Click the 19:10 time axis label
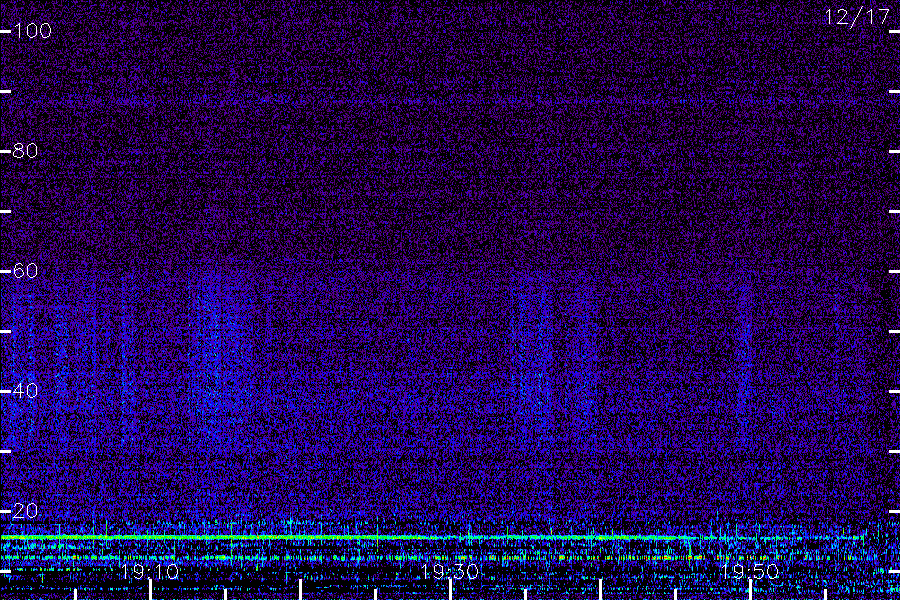The image size is (900, 600). (150, 571)
